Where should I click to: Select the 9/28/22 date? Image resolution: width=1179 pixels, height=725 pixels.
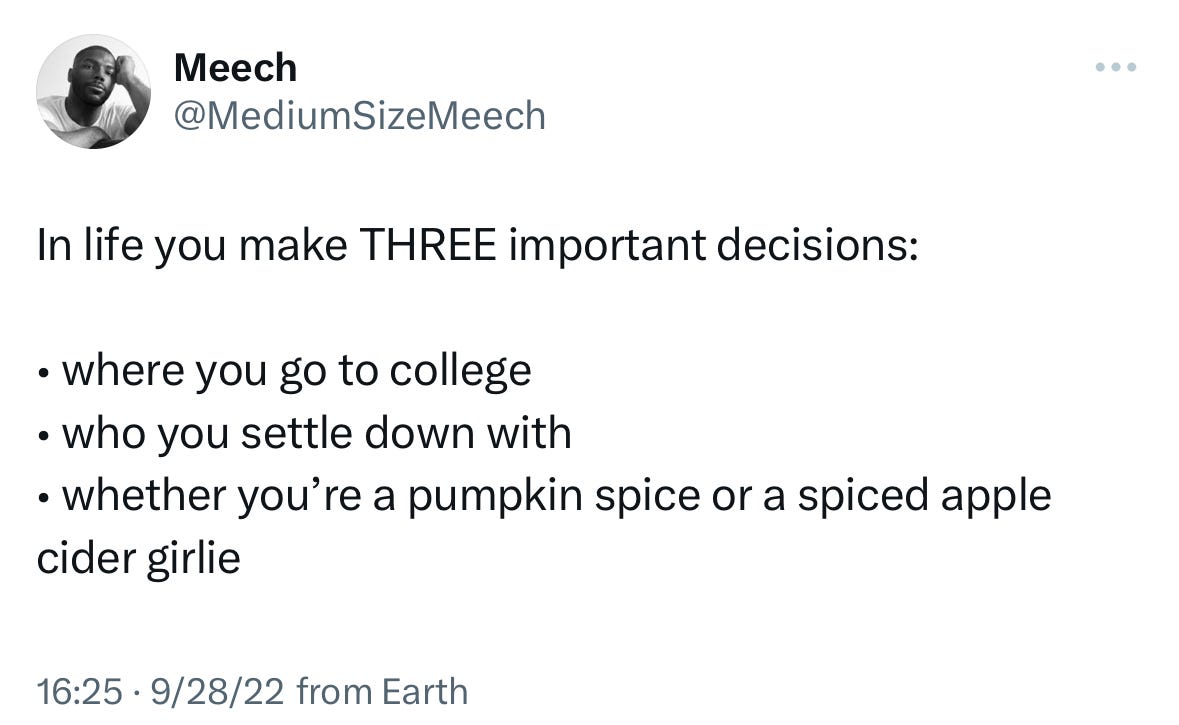pos(217,692)
